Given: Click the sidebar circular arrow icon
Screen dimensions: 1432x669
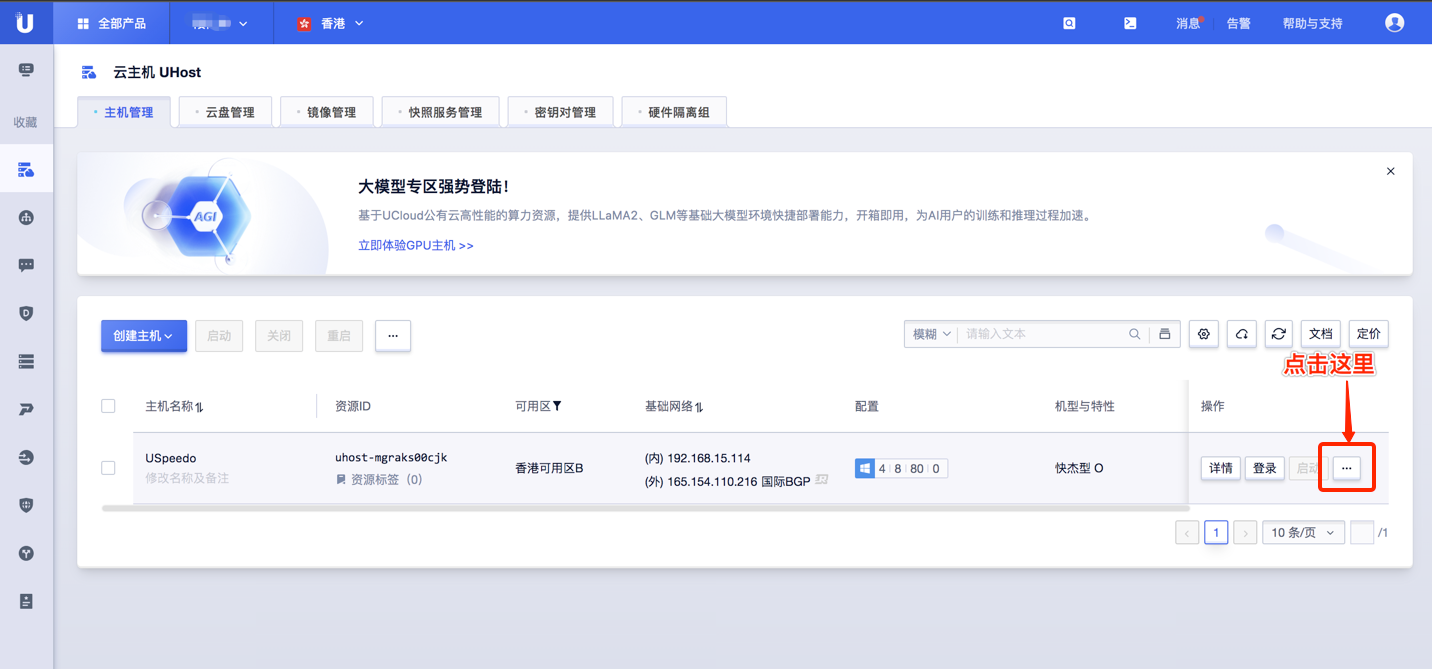Looking at the screenshot, I should (26, 457).
